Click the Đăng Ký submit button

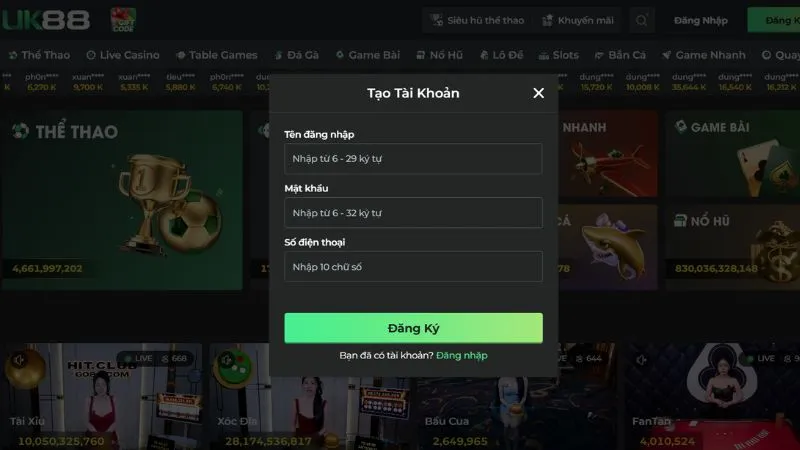point(413,328)
